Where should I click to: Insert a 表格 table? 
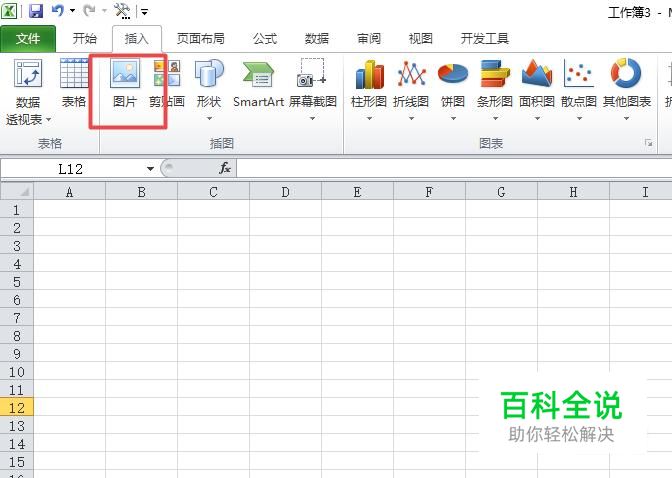74,83
